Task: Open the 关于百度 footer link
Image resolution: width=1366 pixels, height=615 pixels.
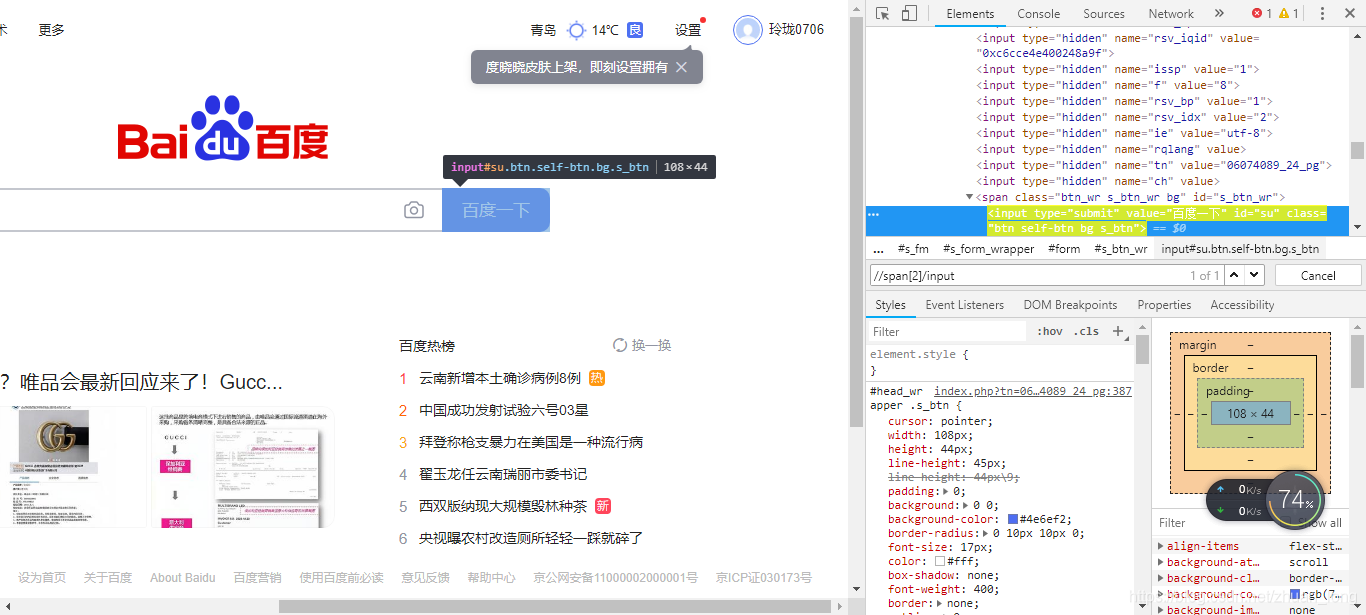Action: pyautogui.click(x=108, y=577)
